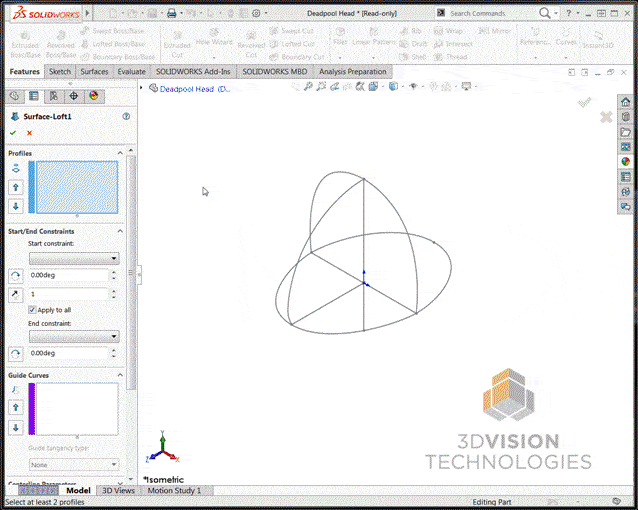638x510 pixels.
Task: Open Appearances color ball in task pane
Action: pyautogui.click(x=625, y=162)
